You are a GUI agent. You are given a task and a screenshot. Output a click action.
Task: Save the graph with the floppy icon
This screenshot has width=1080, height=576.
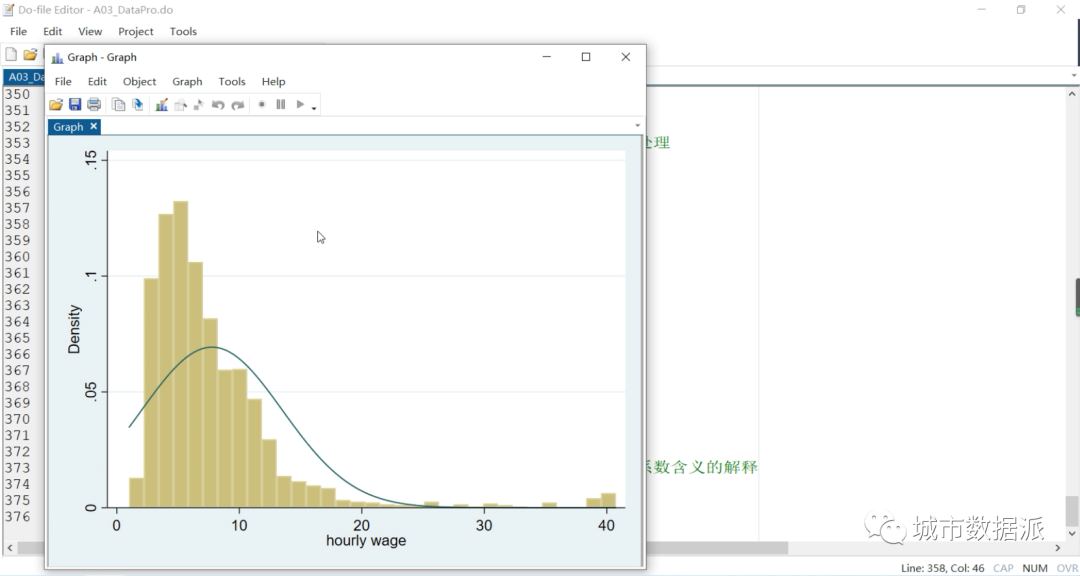point(75,105)
